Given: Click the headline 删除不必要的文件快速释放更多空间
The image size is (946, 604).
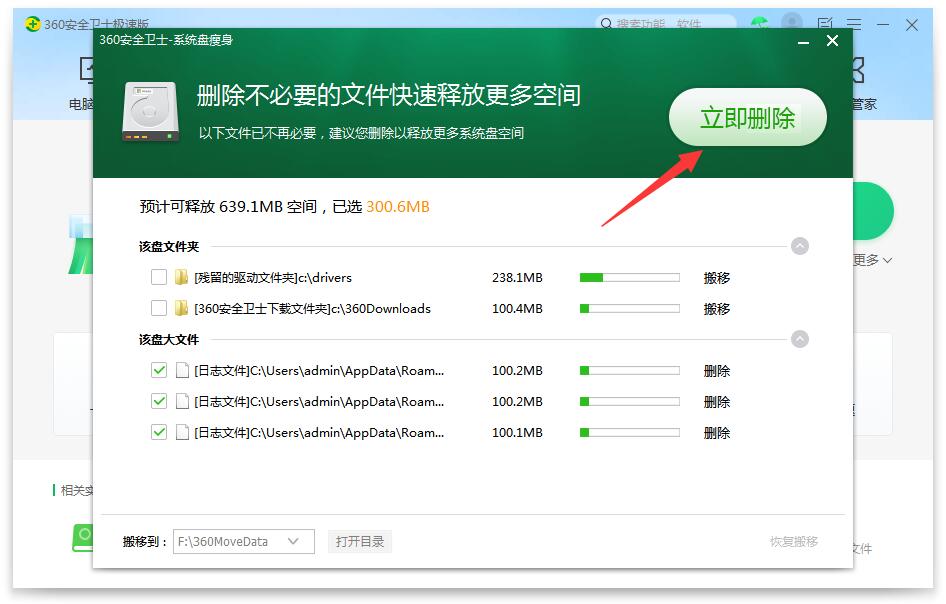Looking at the screenshot, I should pyautogui.click(x=389, y=95).
